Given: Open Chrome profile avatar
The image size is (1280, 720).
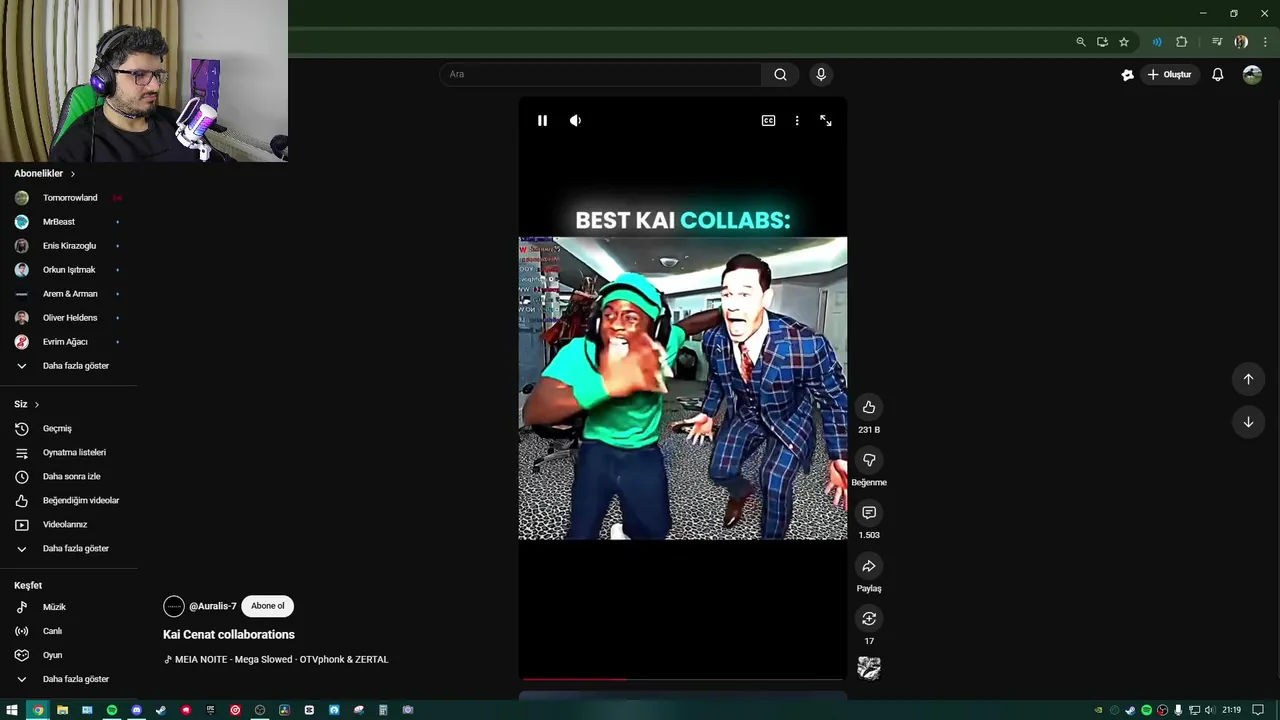Looking at the screenshot, I should tap(1241, 42).
